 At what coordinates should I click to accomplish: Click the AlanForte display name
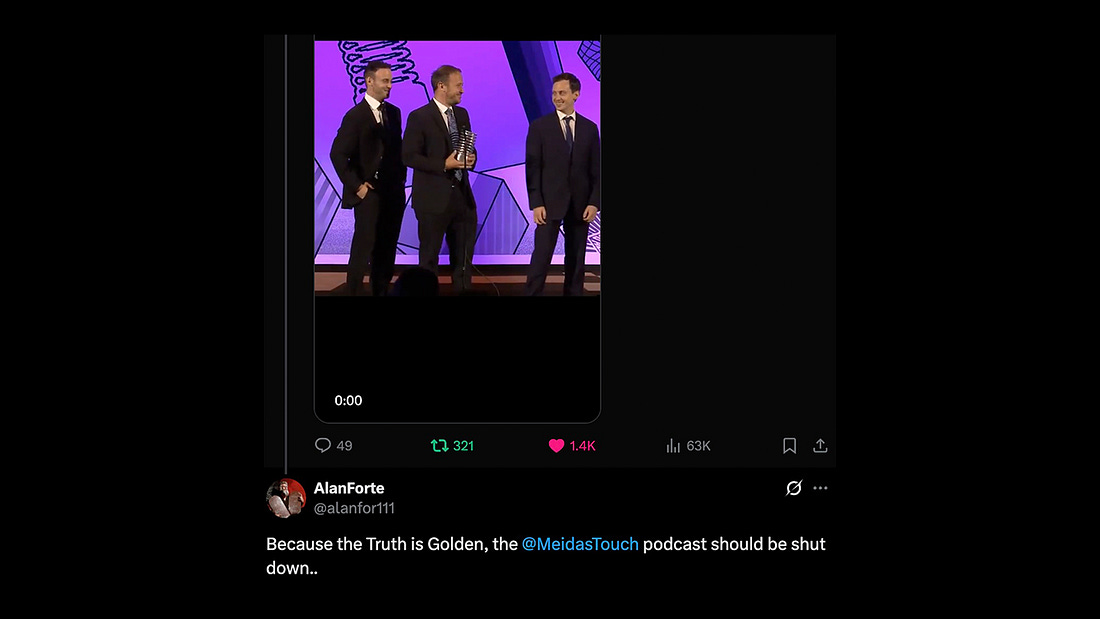349,488
